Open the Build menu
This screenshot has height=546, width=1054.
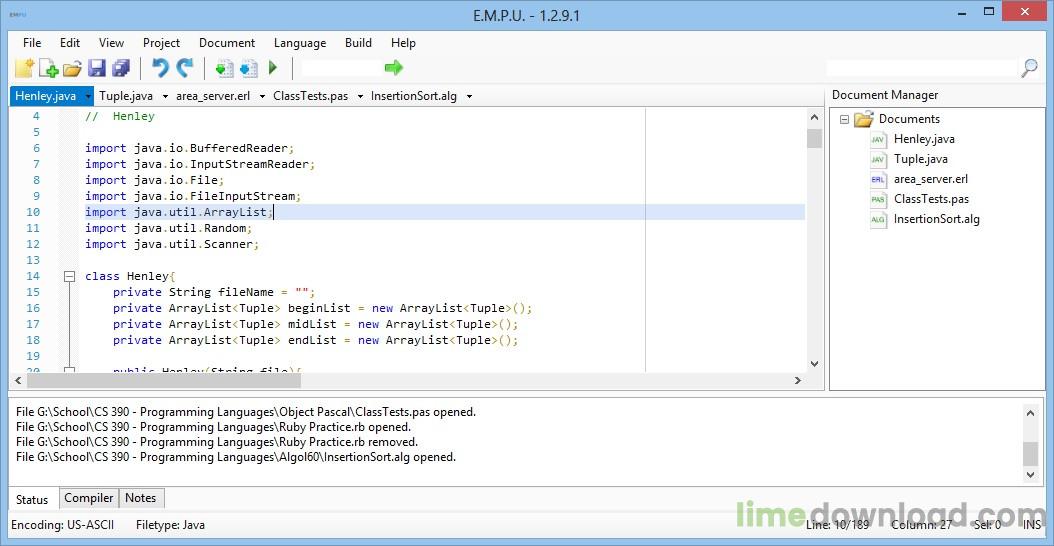point(358,43)
